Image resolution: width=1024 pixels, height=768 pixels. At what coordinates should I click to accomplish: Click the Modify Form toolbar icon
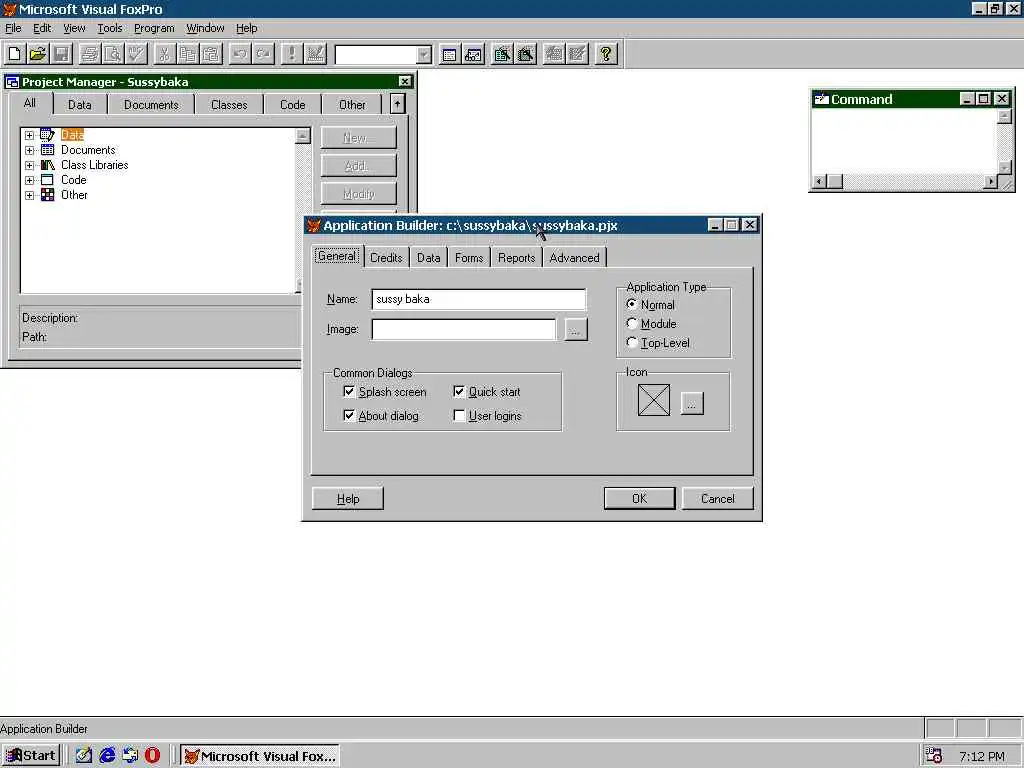point(315,54)
